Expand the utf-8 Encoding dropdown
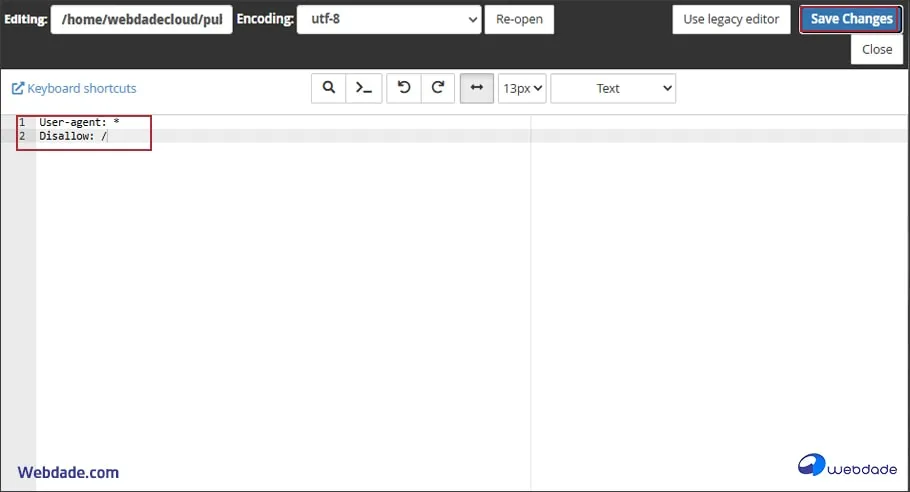 tap(389, 19)
